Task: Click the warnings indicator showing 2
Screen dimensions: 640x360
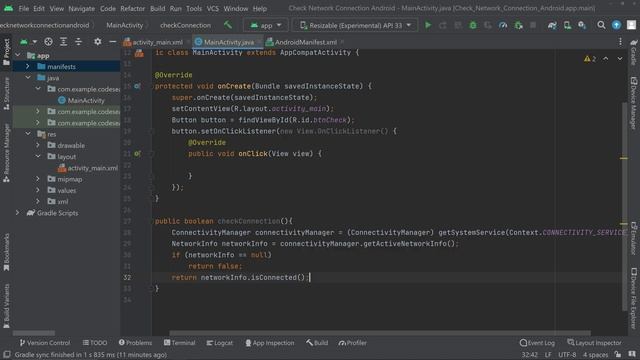Action: tap(590, 59)
